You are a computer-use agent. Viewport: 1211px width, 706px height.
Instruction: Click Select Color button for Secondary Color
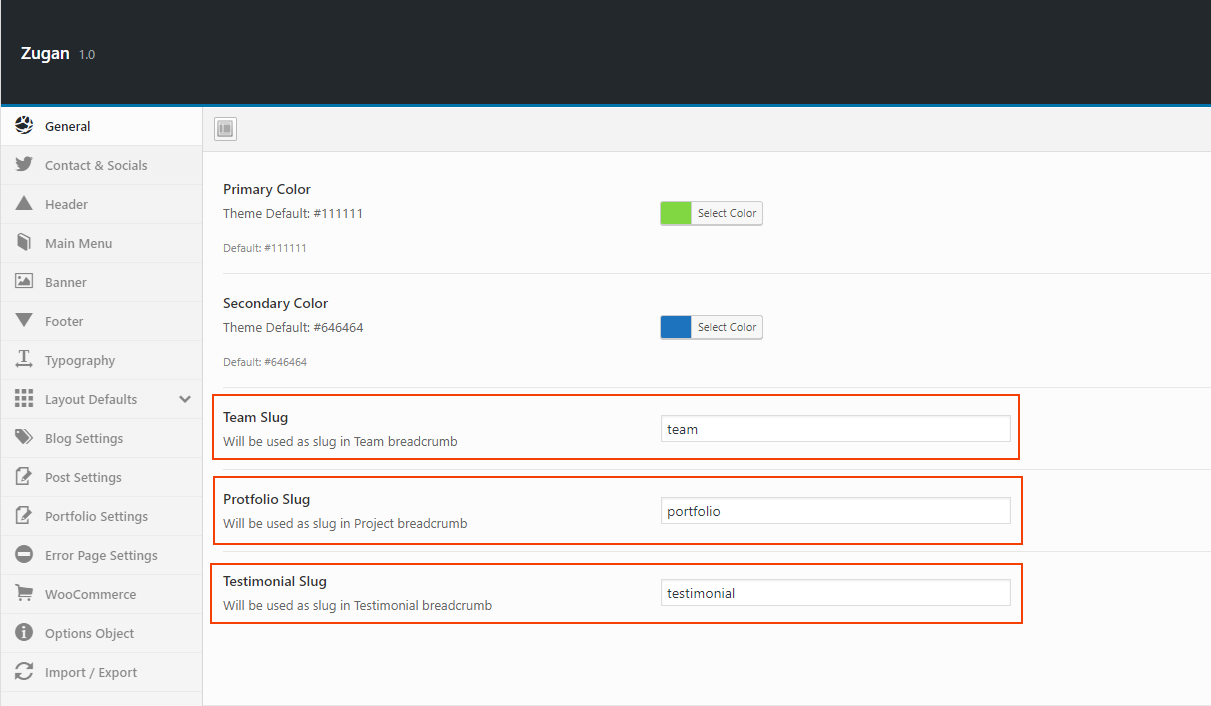tap(727, 327)
